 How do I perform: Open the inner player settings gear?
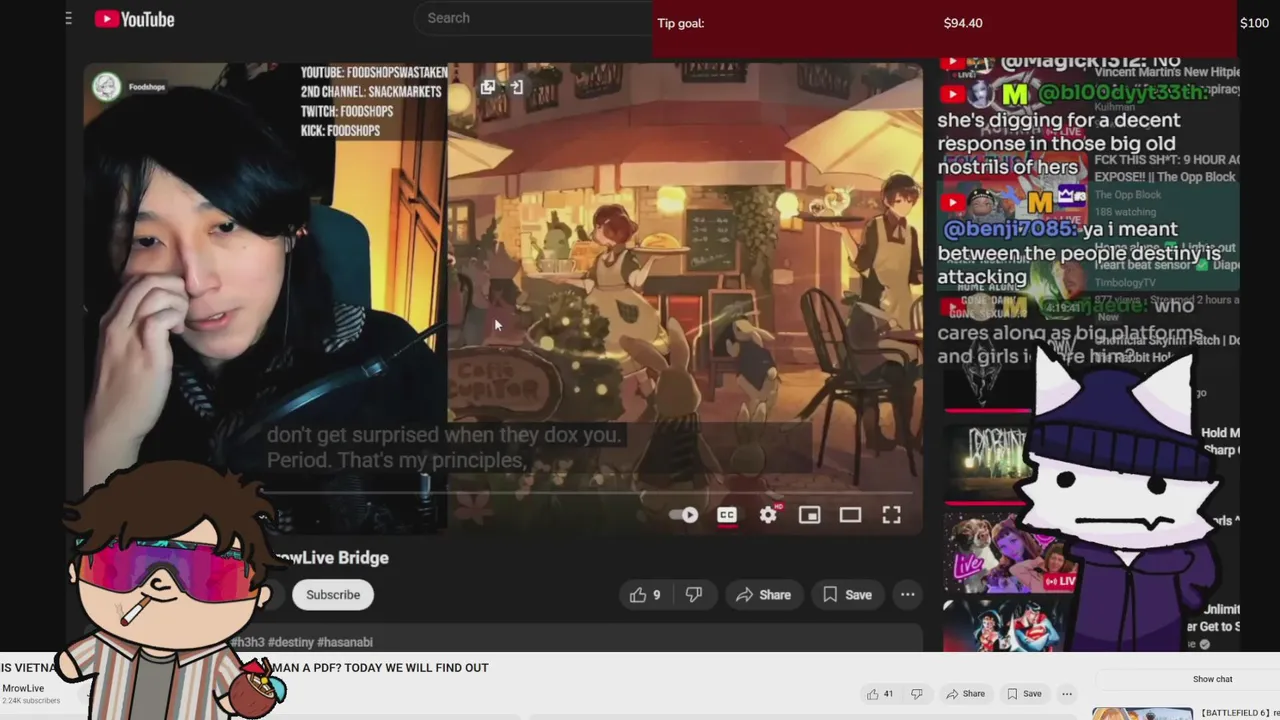coord(768,515)
